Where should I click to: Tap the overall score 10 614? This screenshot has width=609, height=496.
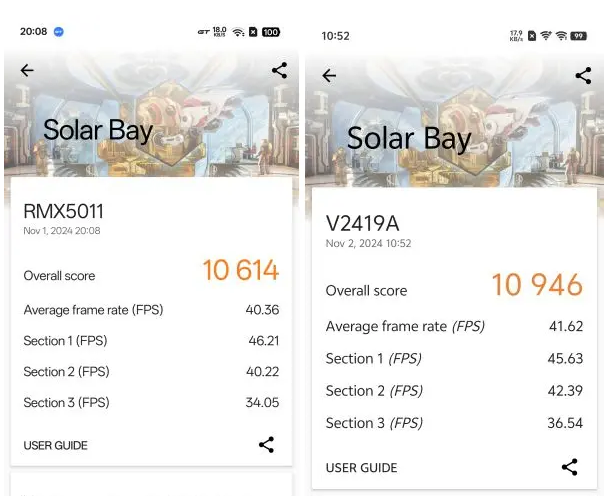240,271
